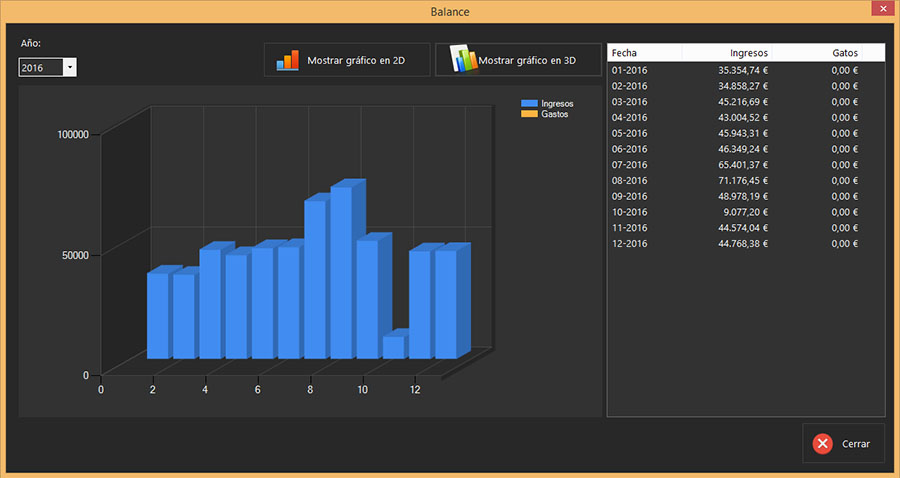Click the 45.216,69 € income value

tap(743, 102)
